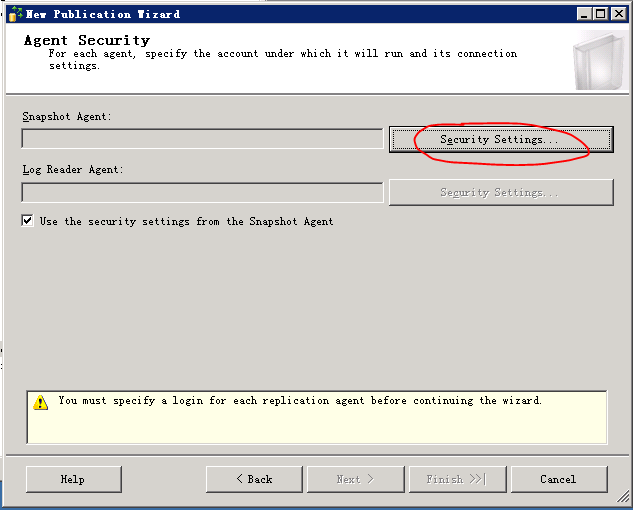
Task: Click the New Publication Wizard title bar text
Action: pyautogui.click(x=103, y=14)
